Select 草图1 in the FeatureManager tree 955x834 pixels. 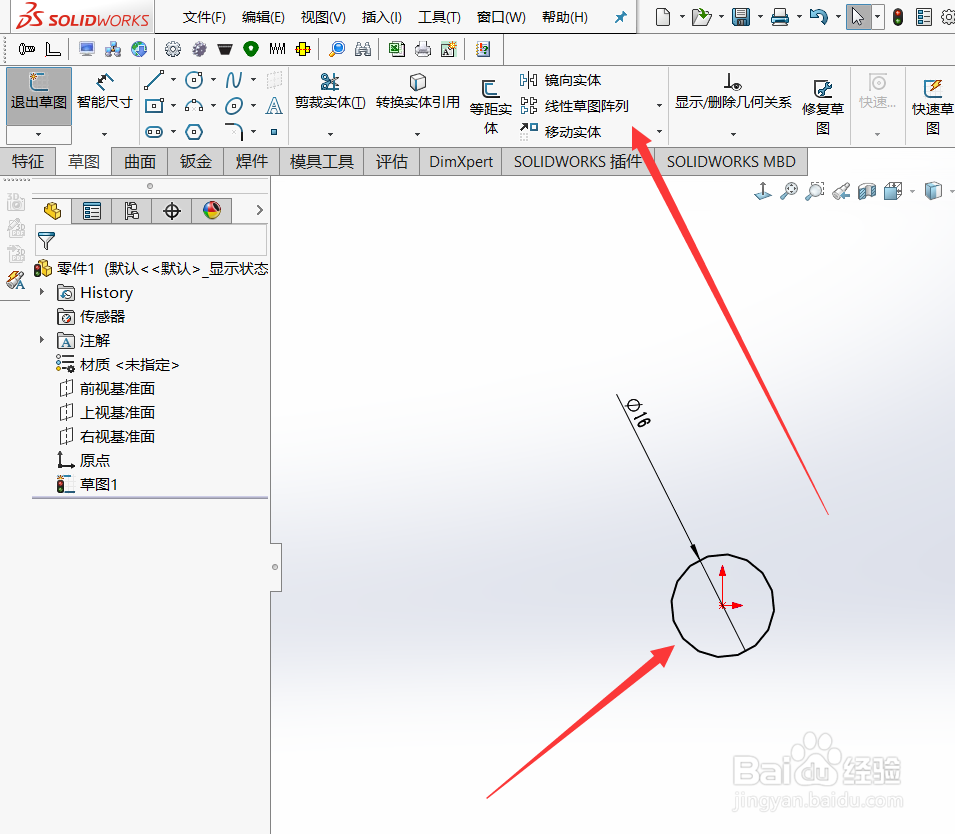96,483
